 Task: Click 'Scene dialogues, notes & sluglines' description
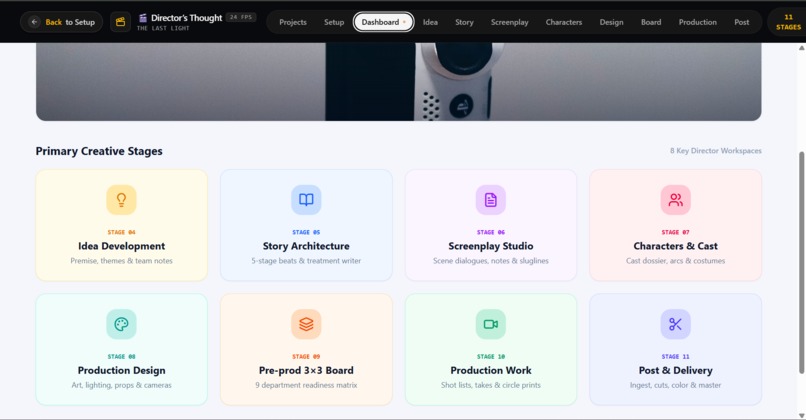(490, 261)
